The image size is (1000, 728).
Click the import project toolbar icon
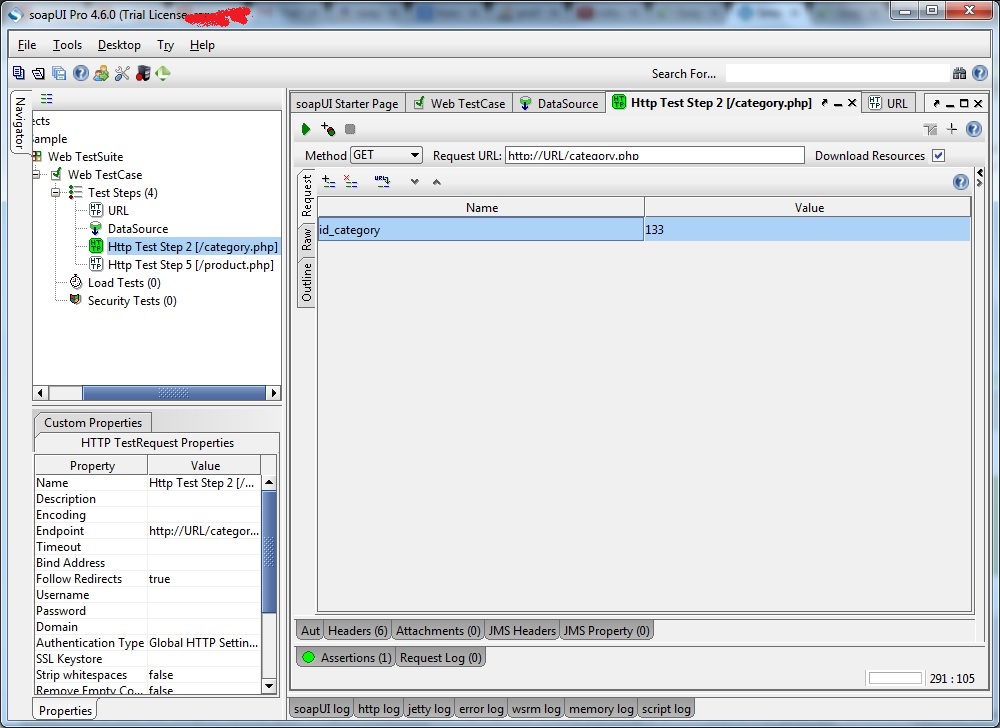(x=39, y=73)
